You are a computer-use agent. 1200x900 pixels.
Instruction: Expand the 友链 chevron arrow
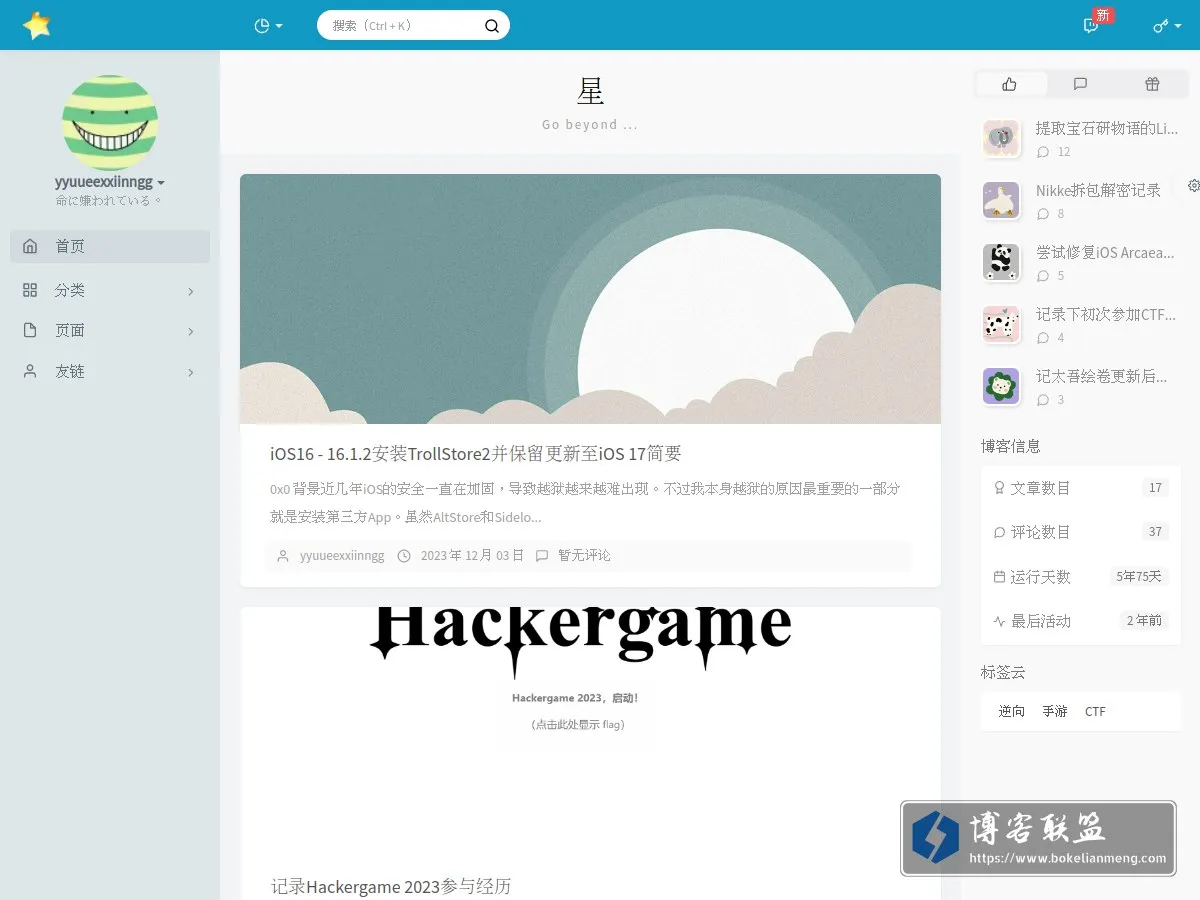191,372
